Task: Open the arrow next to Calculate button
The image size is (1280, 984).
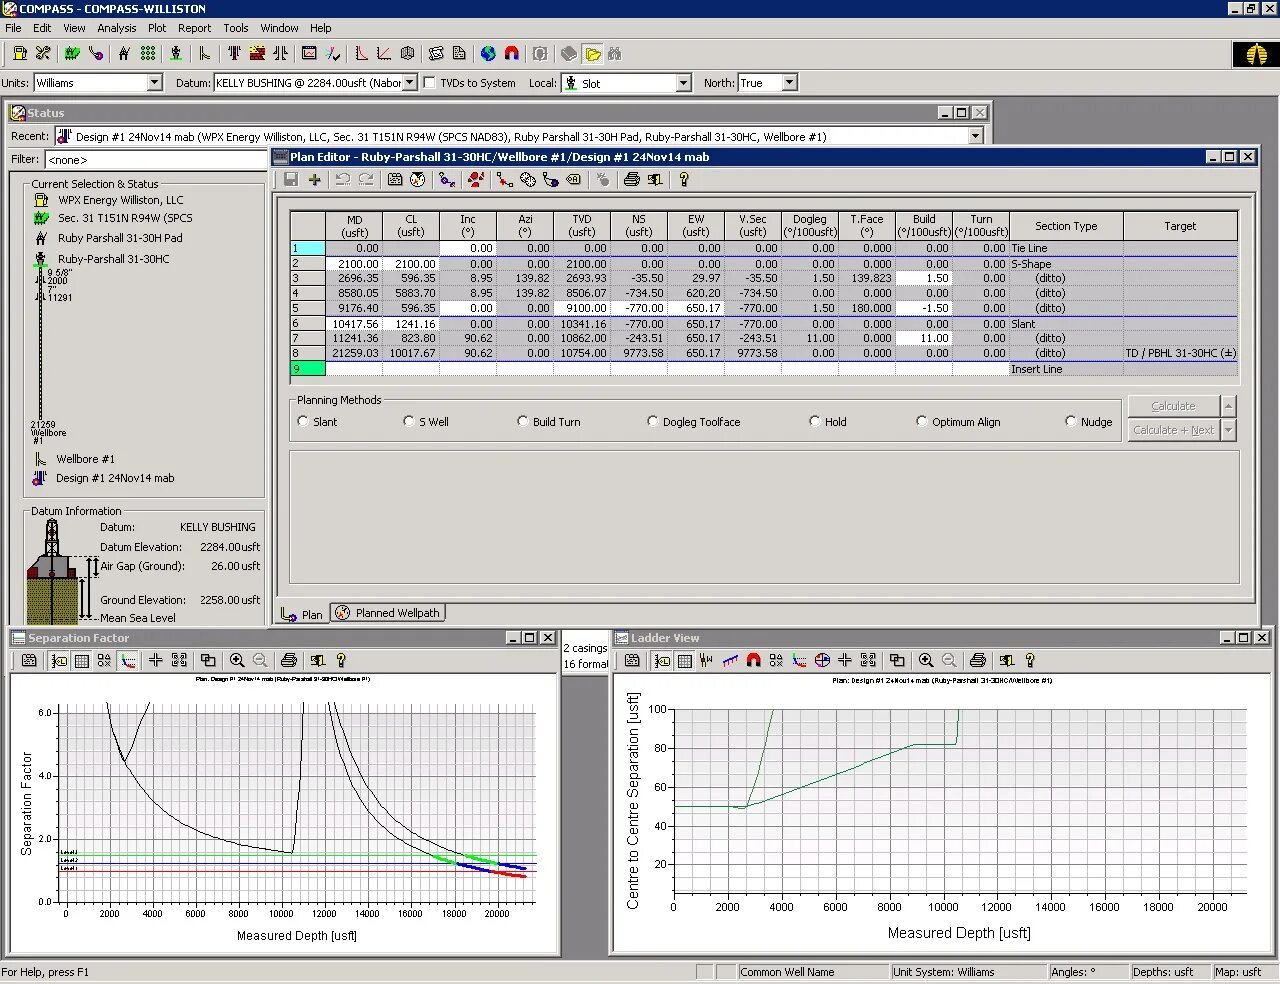Action: coord(1229,406)
